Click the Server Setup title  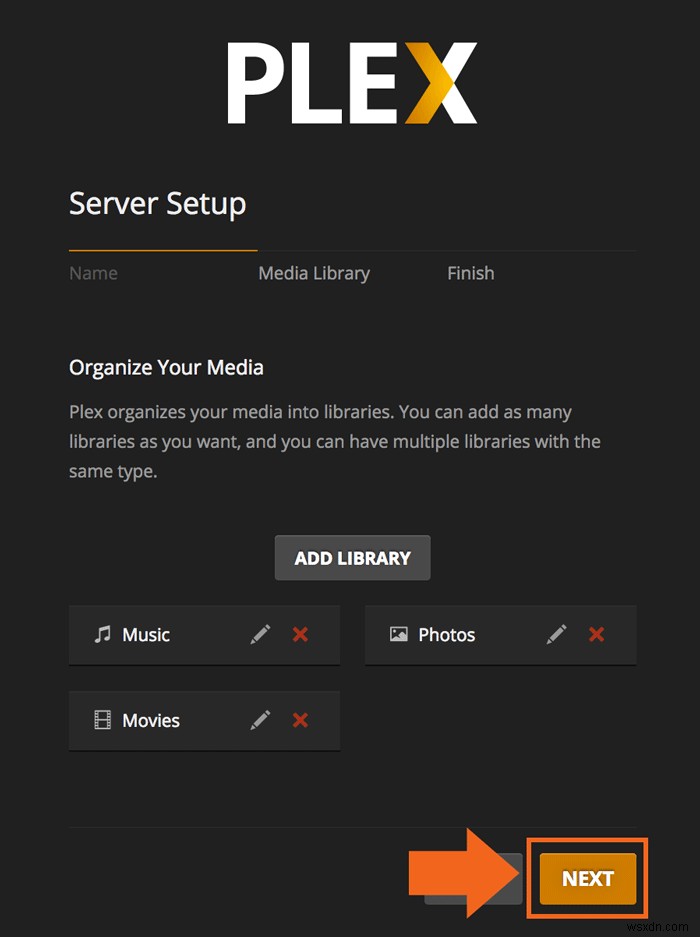point(158,204)
